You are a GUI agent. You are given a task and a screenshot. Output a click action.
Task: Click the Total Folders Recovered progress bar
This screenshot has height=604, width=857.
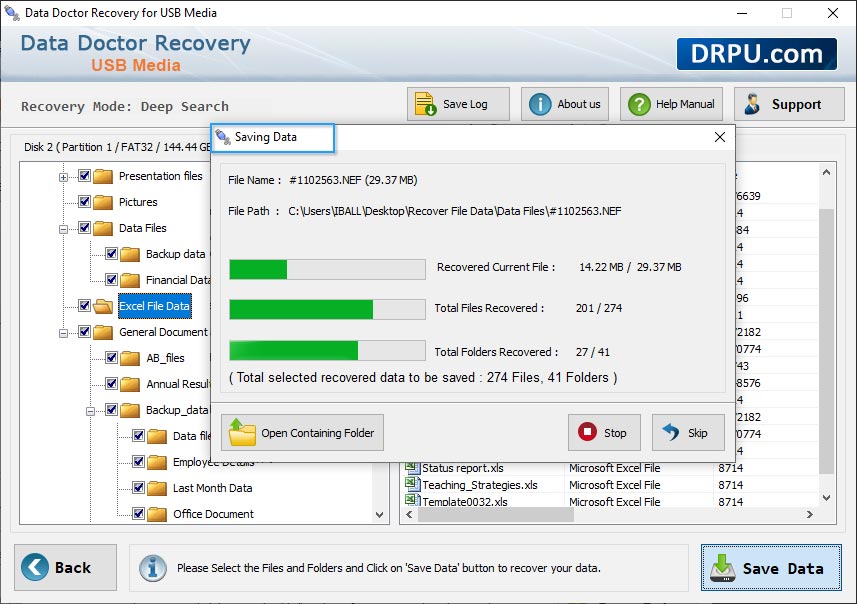[327, 350]
